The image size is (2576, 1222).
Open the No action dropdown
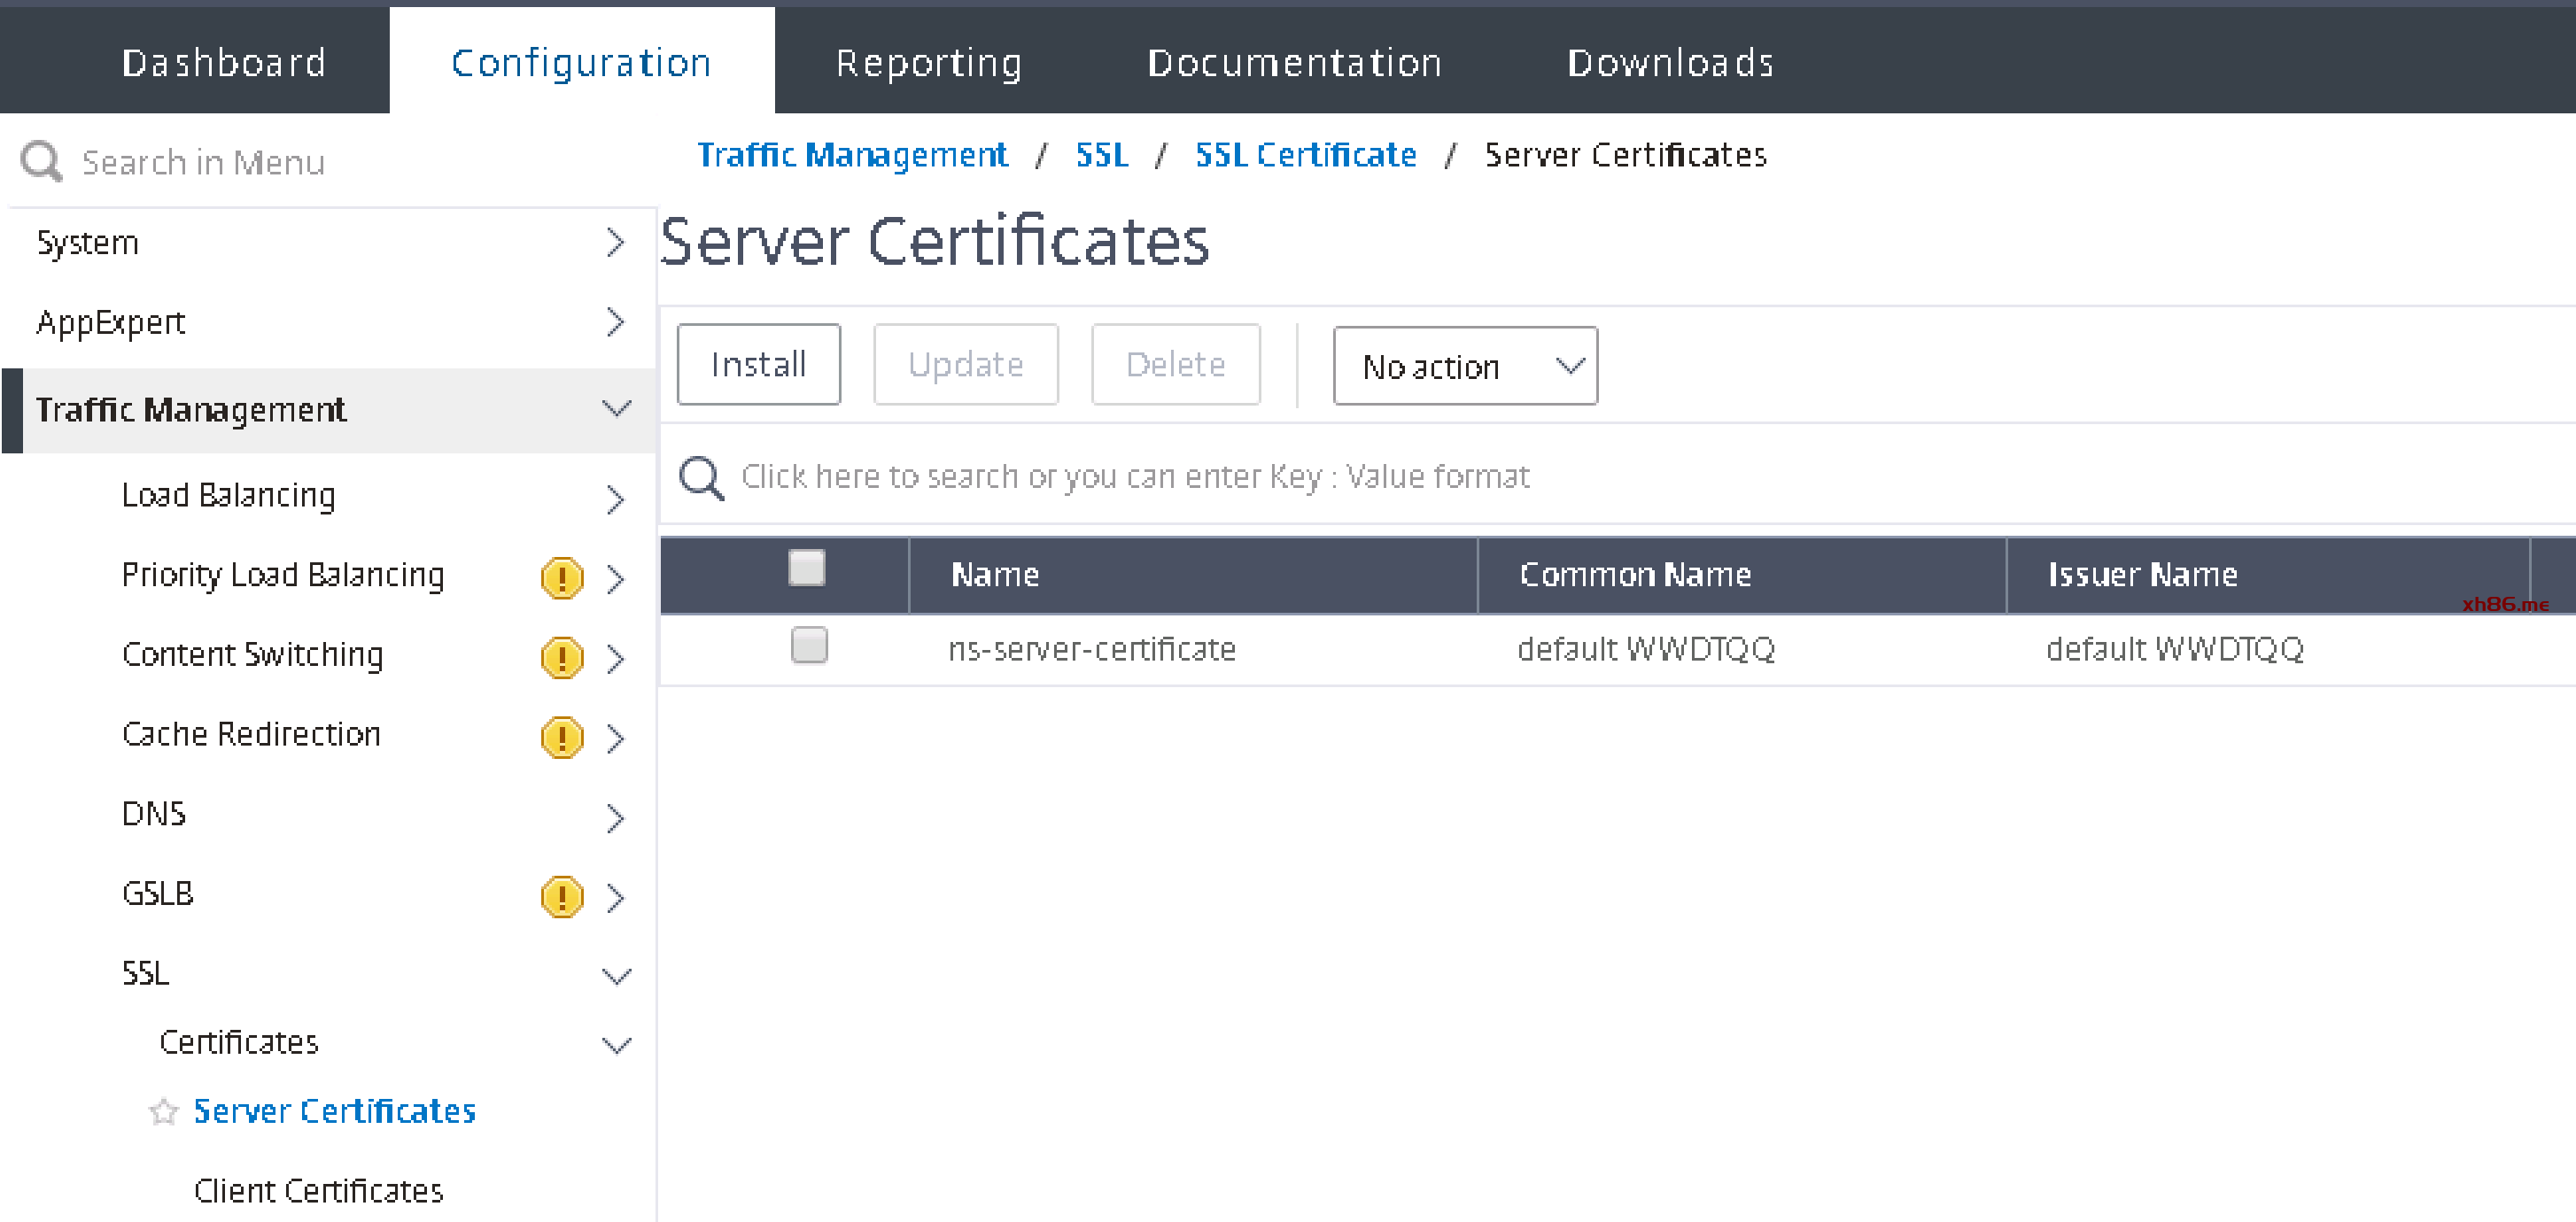coord(1464,366)
